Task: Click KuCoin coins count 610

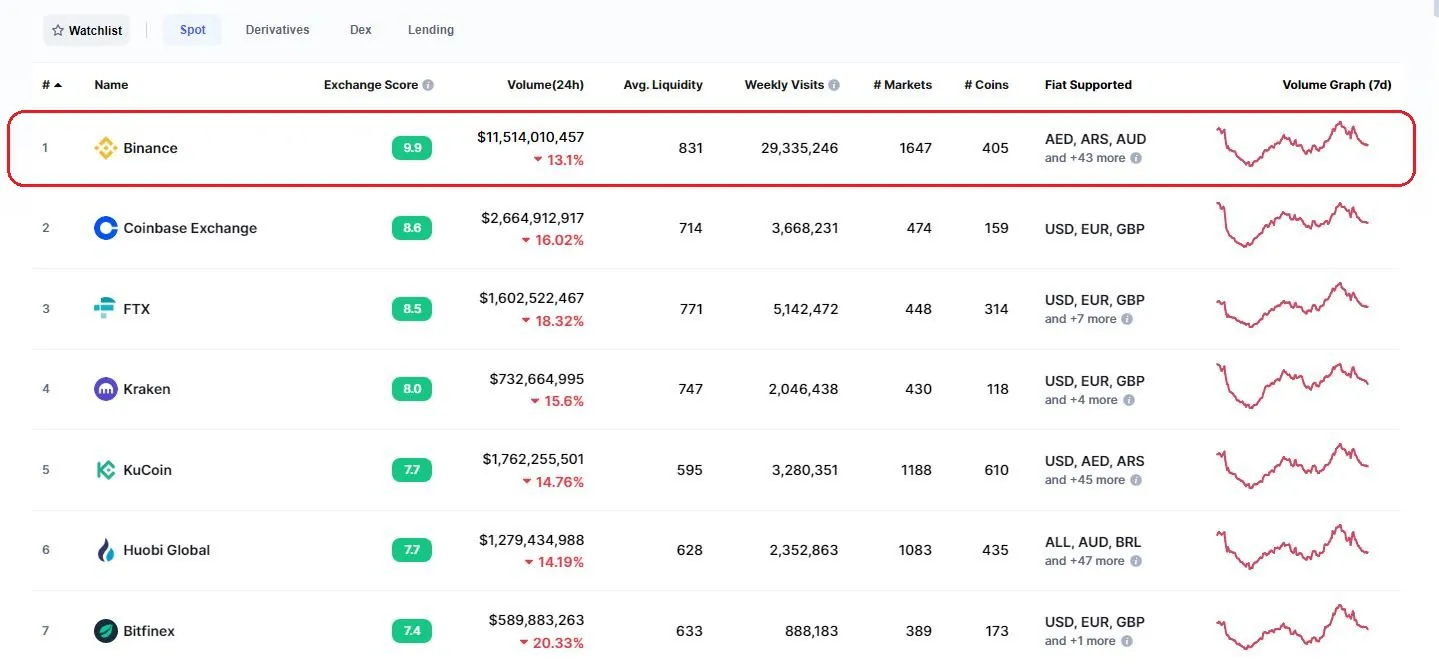Action: [x=996, y=470]
